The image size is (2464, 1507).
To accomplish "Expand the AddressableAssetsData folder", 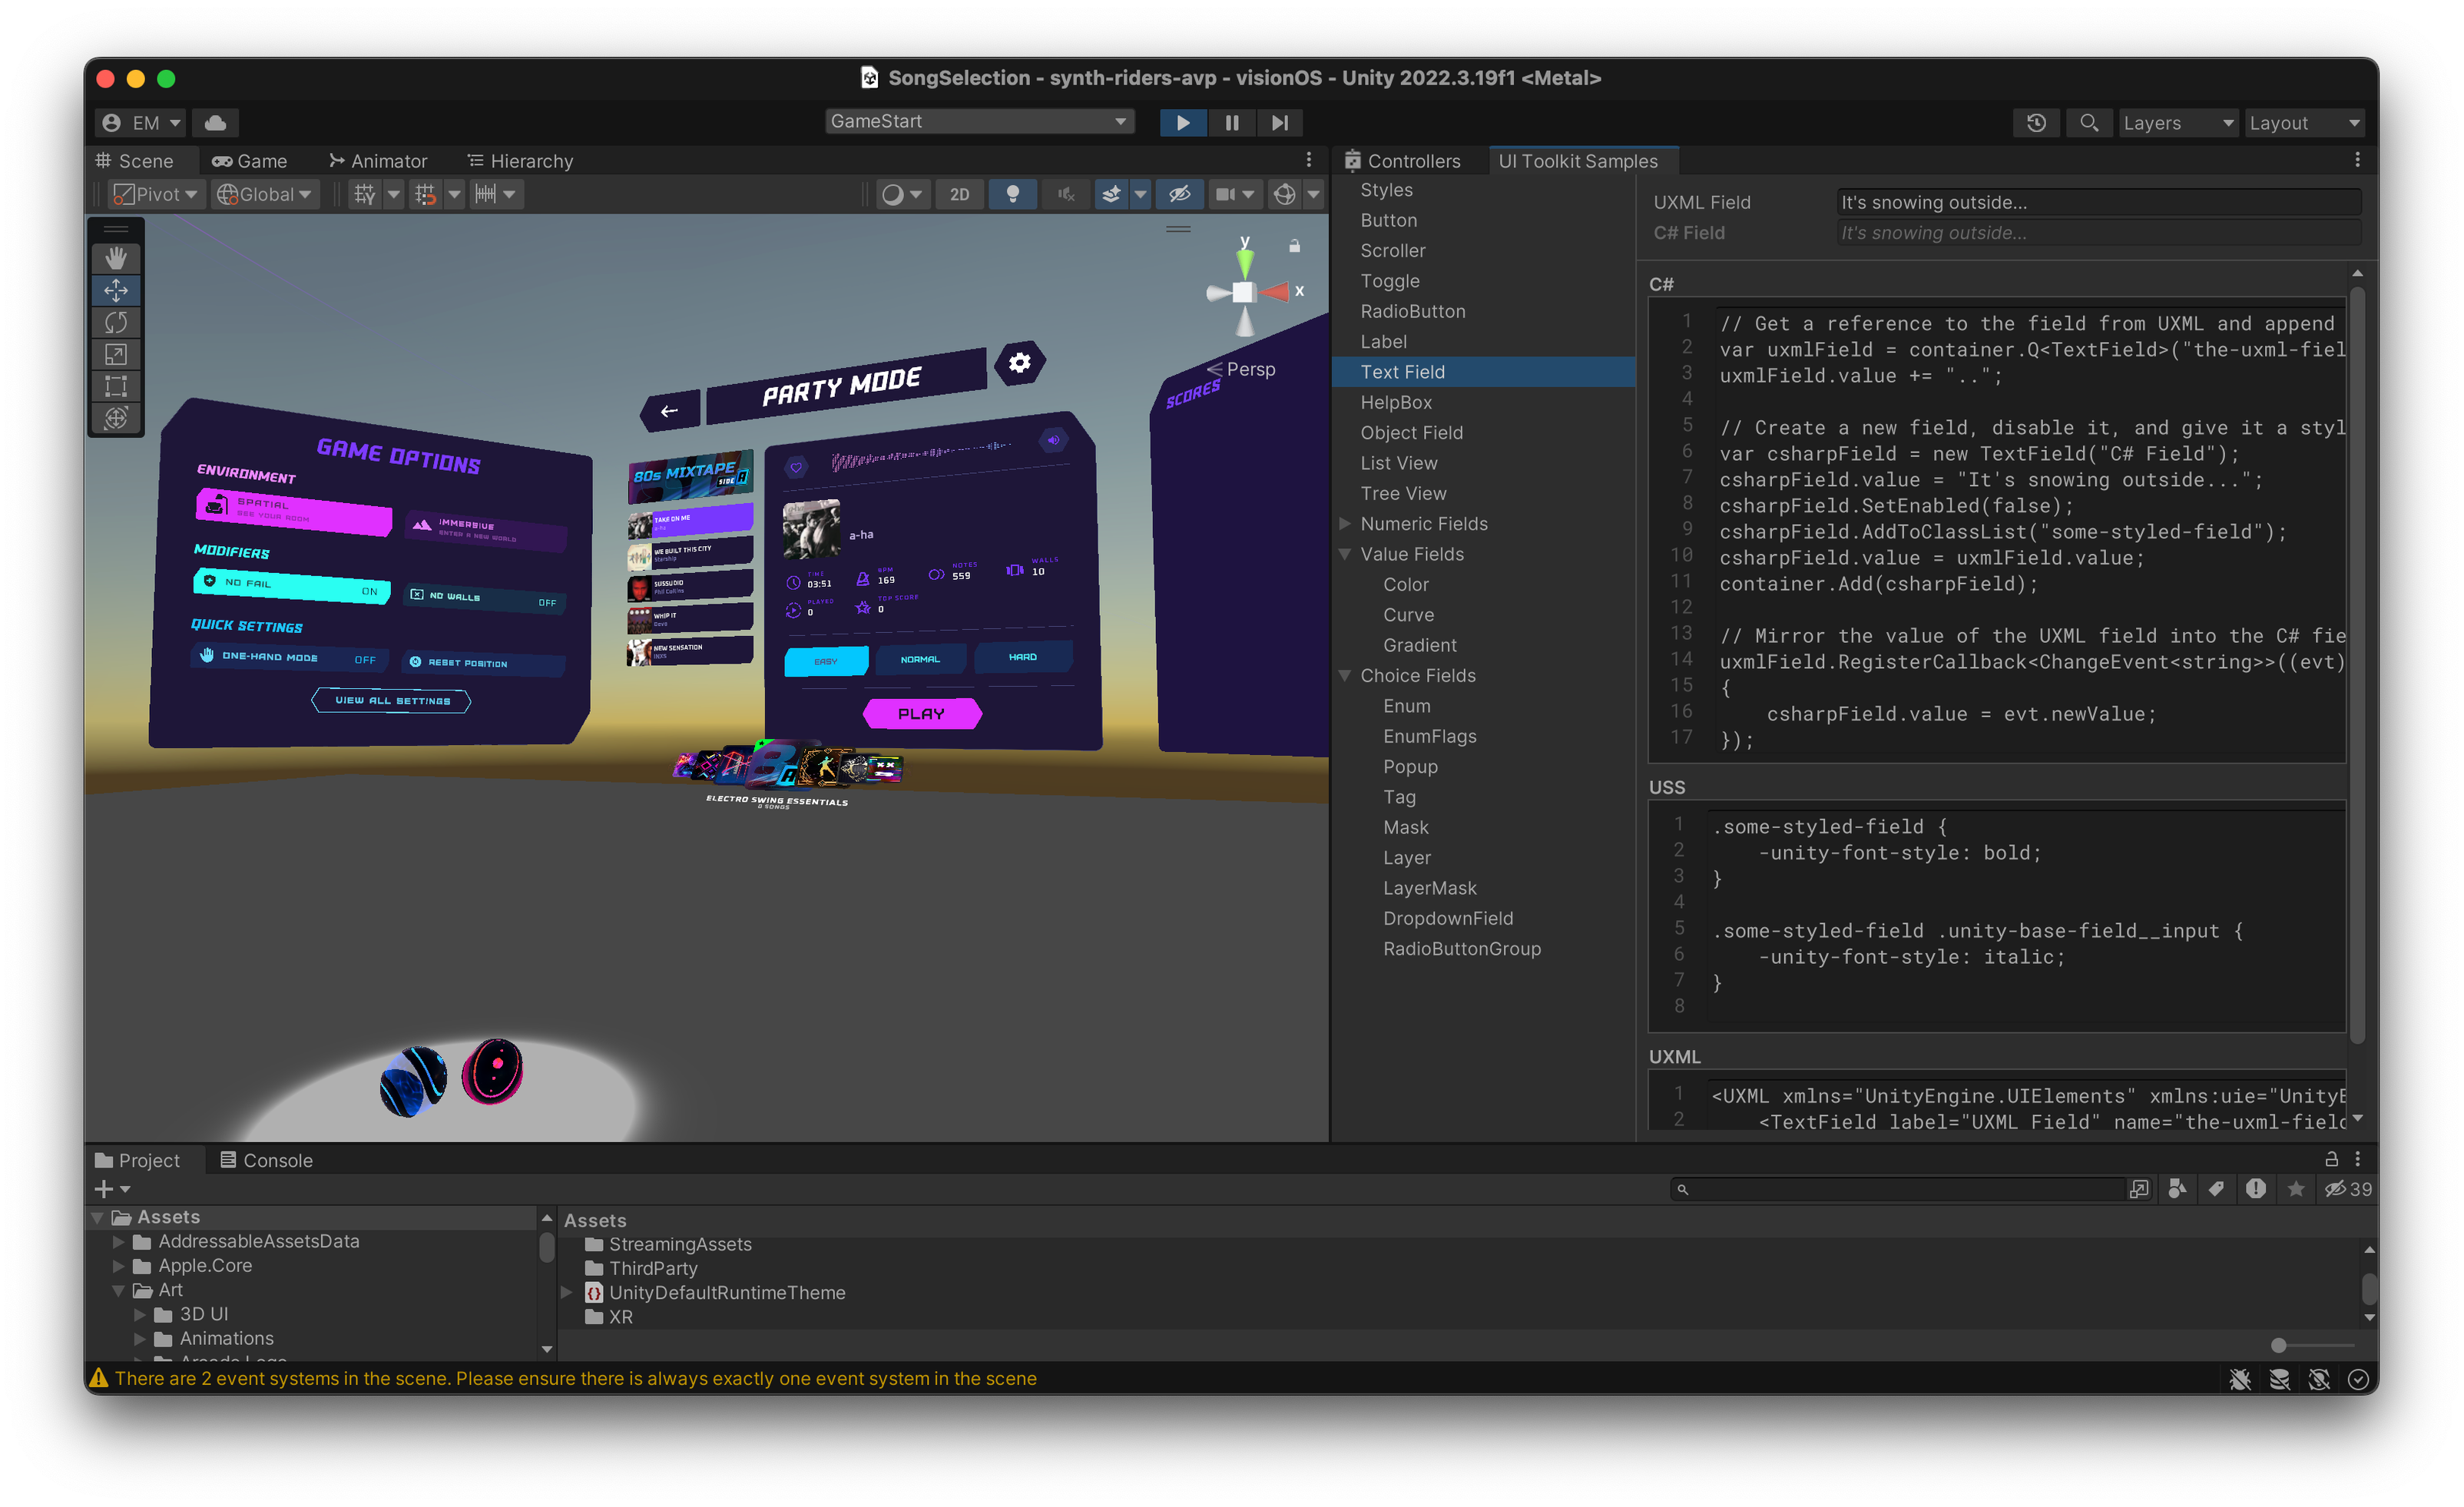I will point(118,1241).
